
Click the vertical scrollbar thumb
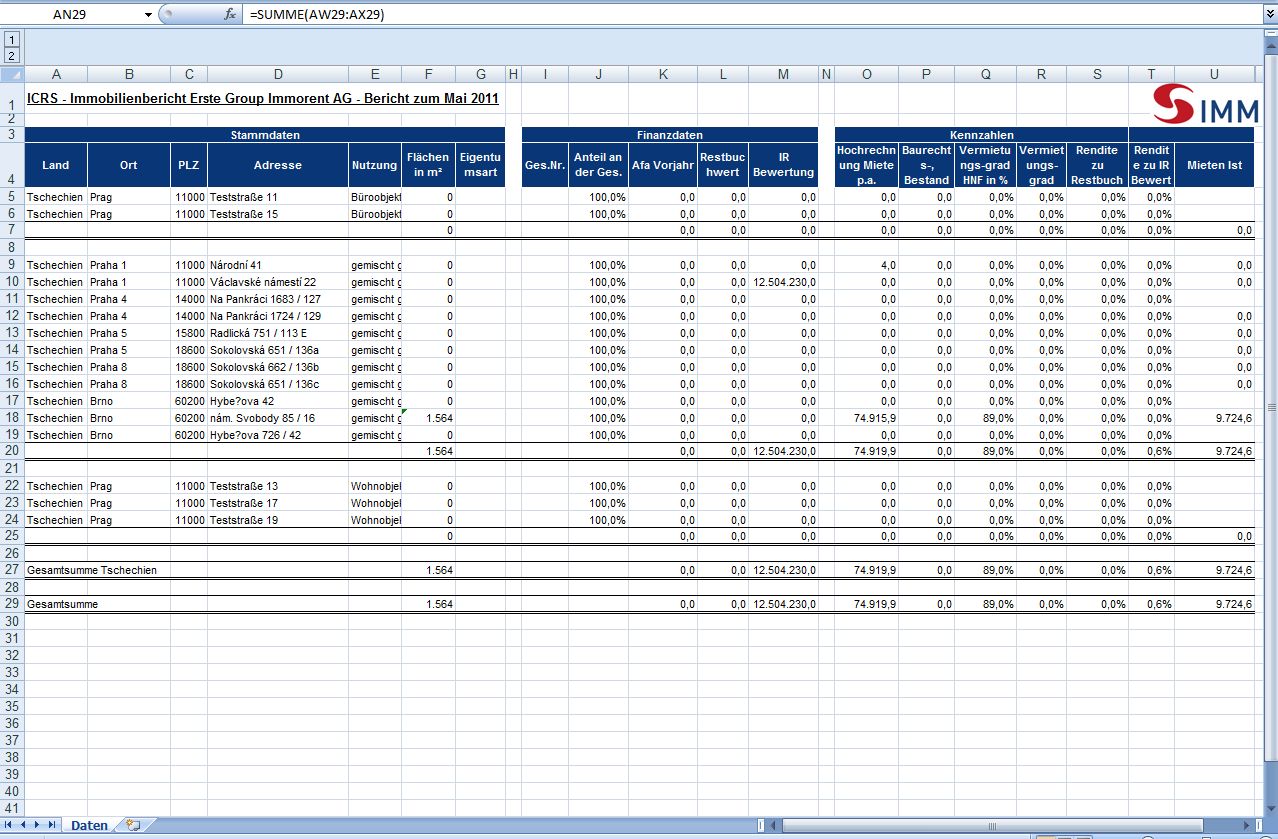coord(1271,408)
